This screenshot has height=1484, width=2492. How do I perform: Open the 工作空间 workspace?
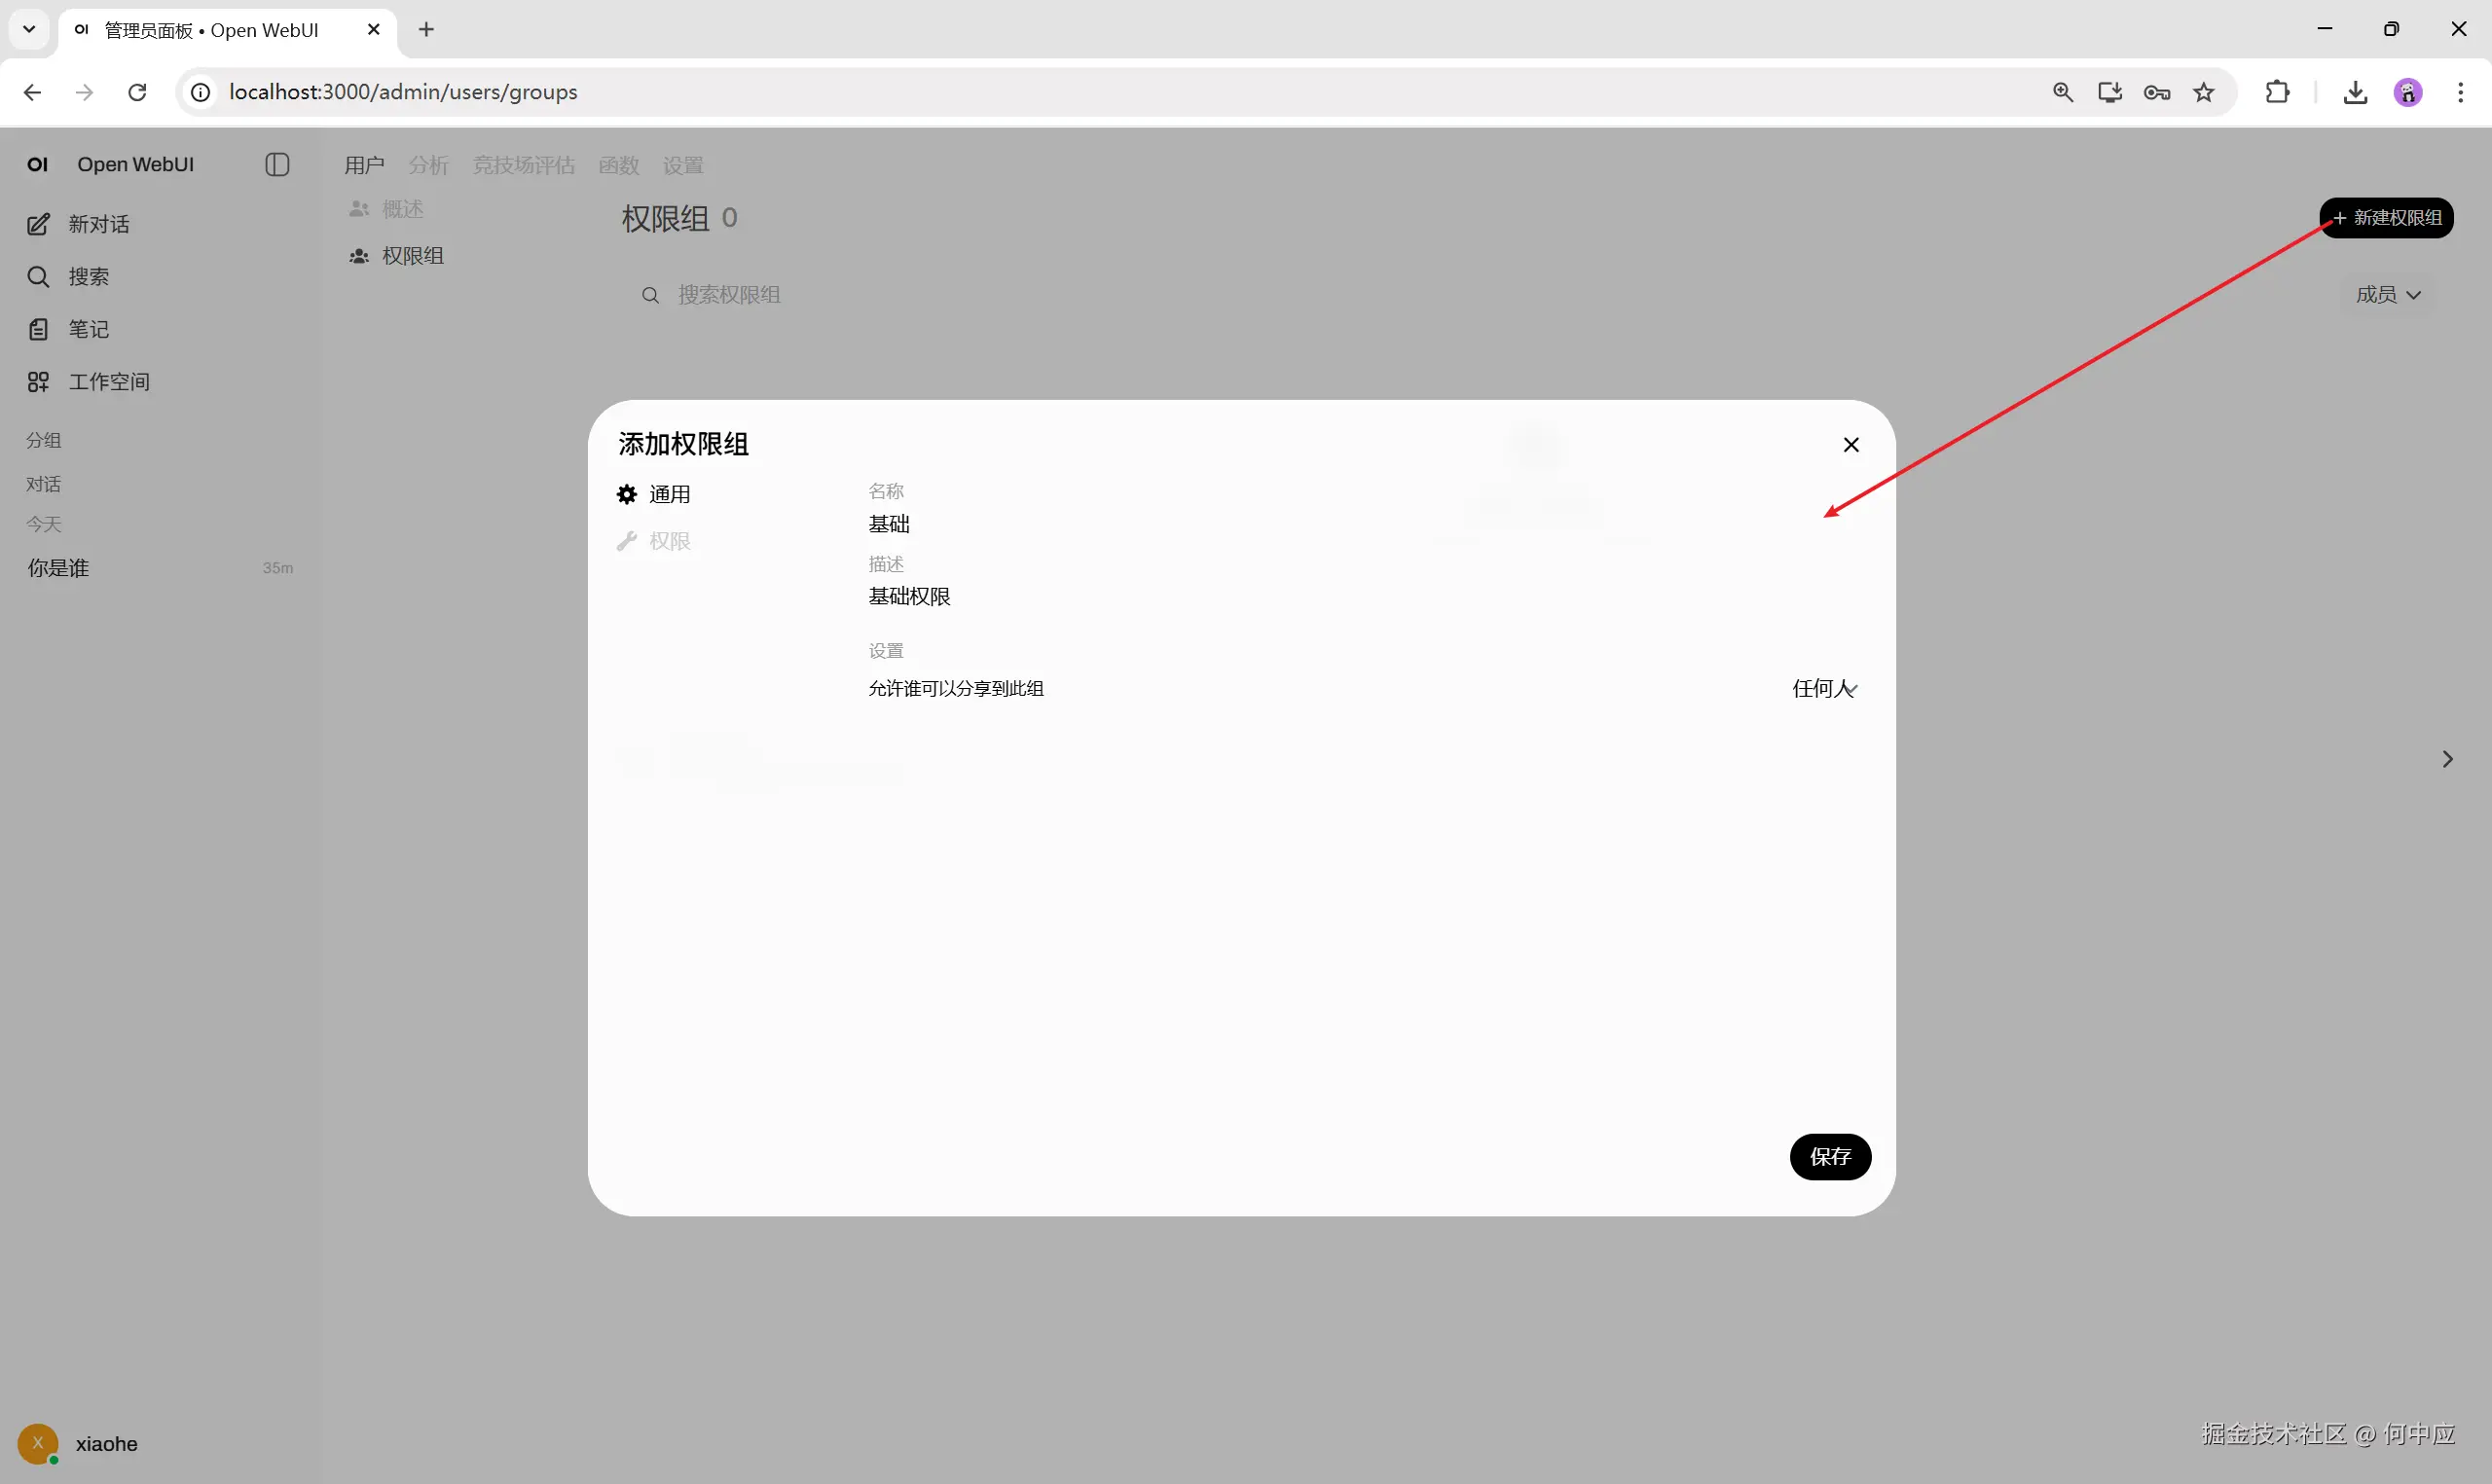[108, 381]
